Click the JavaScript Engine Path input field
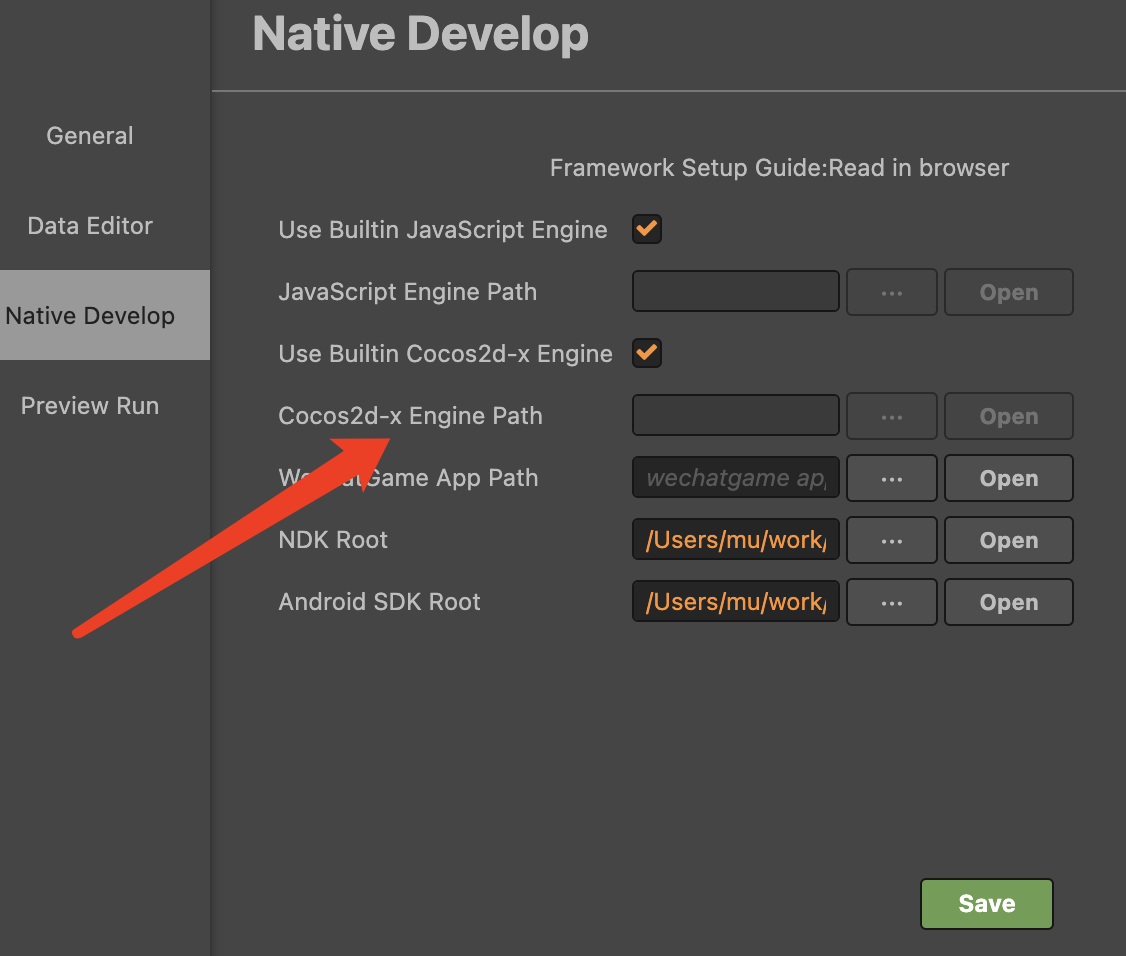 [736, 292]
